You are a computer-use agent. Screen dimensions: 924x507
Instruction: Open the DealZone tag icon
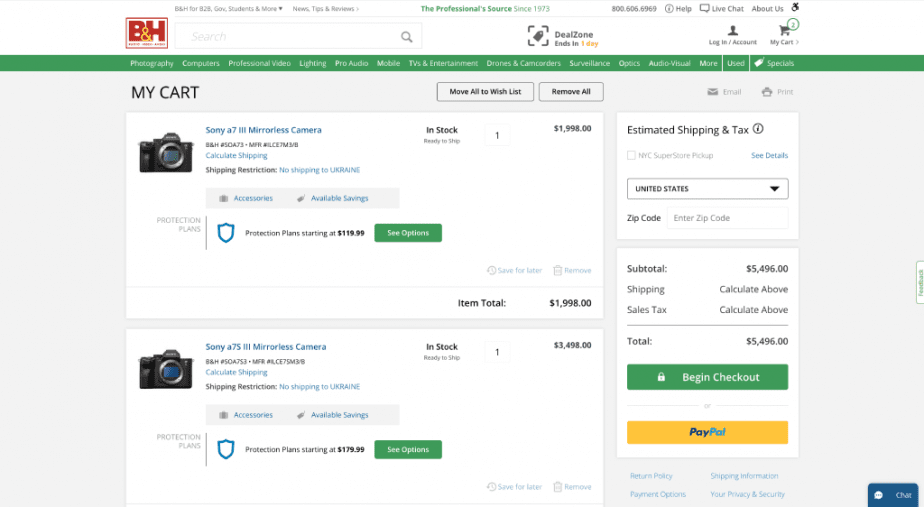click(x=537, y=36)
